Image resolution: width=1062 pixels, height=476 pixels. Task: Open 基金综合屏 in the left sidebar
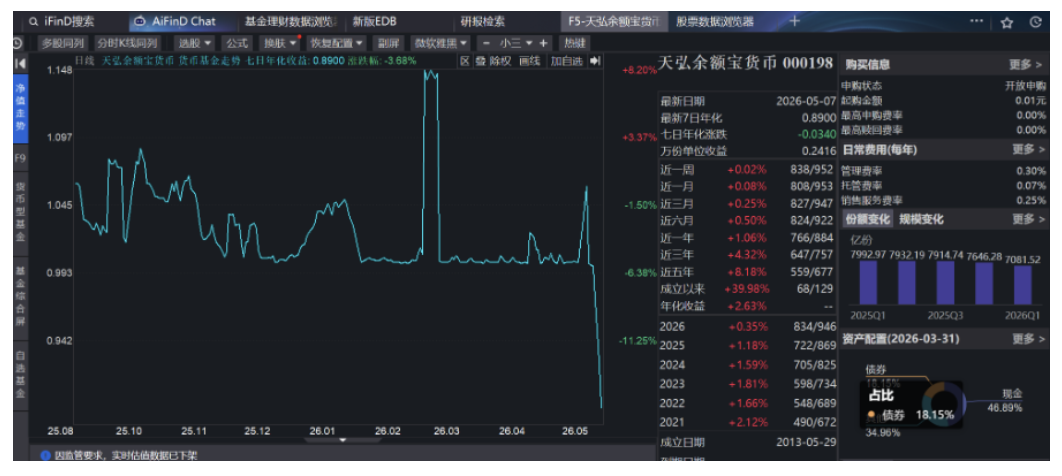20,296
